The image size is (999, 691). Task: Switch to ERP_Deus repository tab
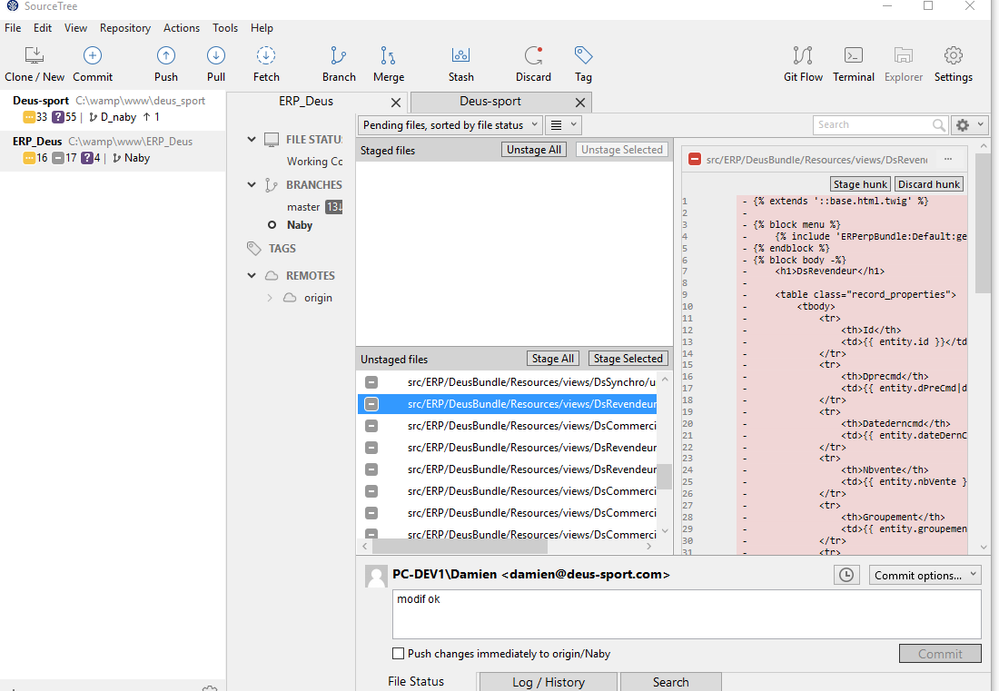(x=306, y=101)
